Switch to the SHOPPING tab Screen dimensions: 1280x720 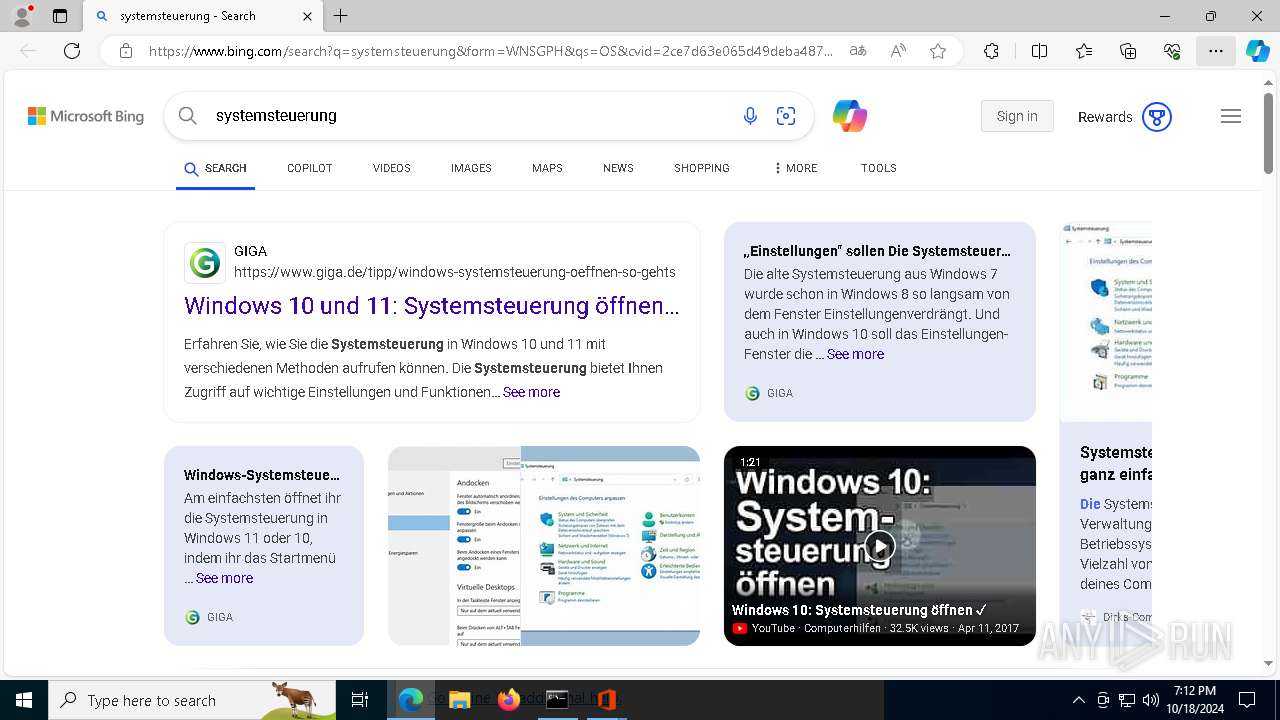click(702, 168)
